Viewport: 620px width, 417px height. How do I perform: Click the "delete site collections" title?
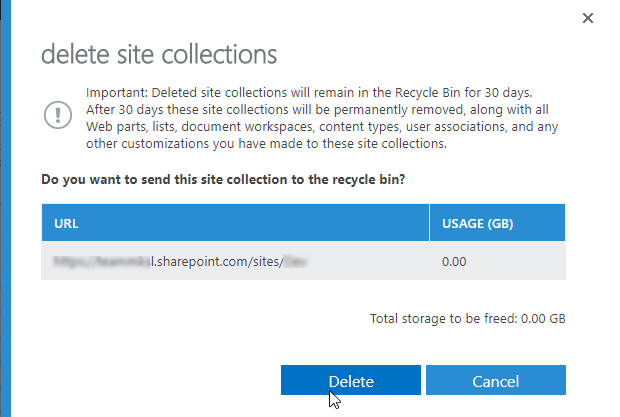(159, 53)
